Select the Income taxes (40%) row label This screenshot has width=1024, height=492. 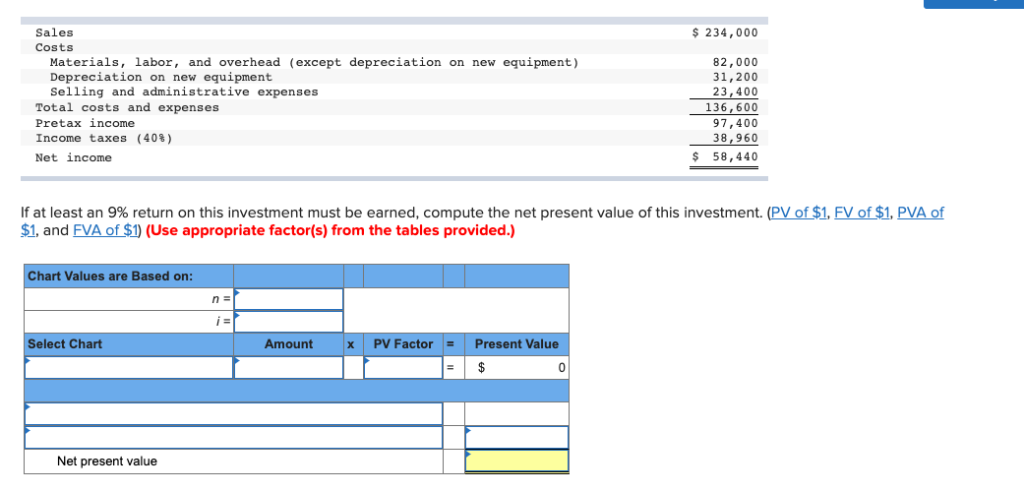[104, 138]
